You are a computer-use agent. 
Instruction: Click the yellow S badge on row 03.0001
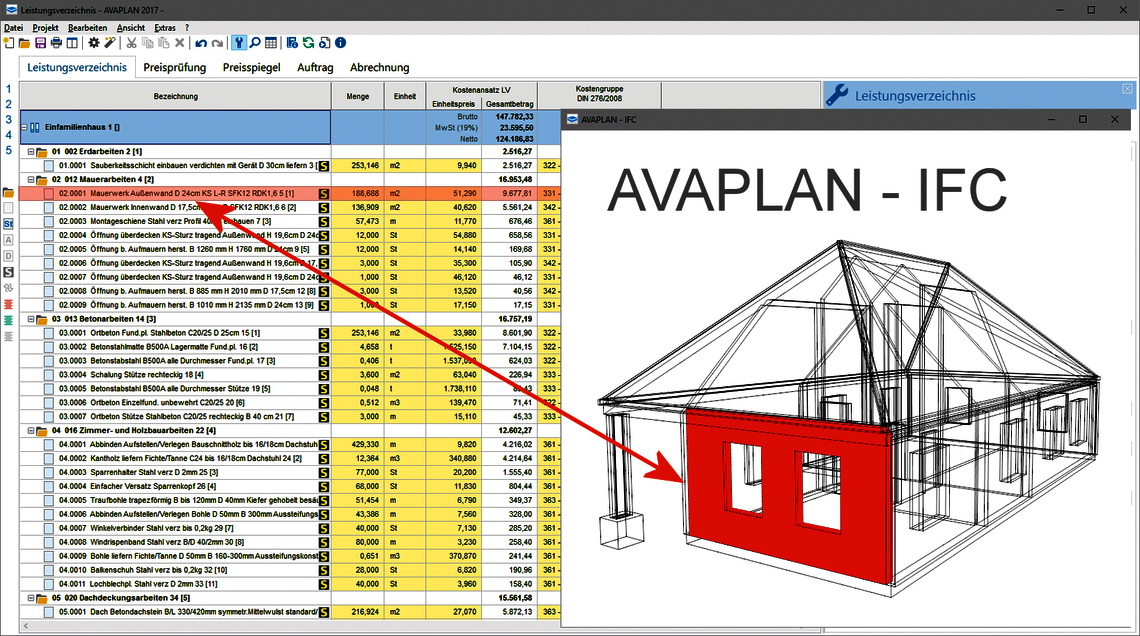[x=324, y=334]
